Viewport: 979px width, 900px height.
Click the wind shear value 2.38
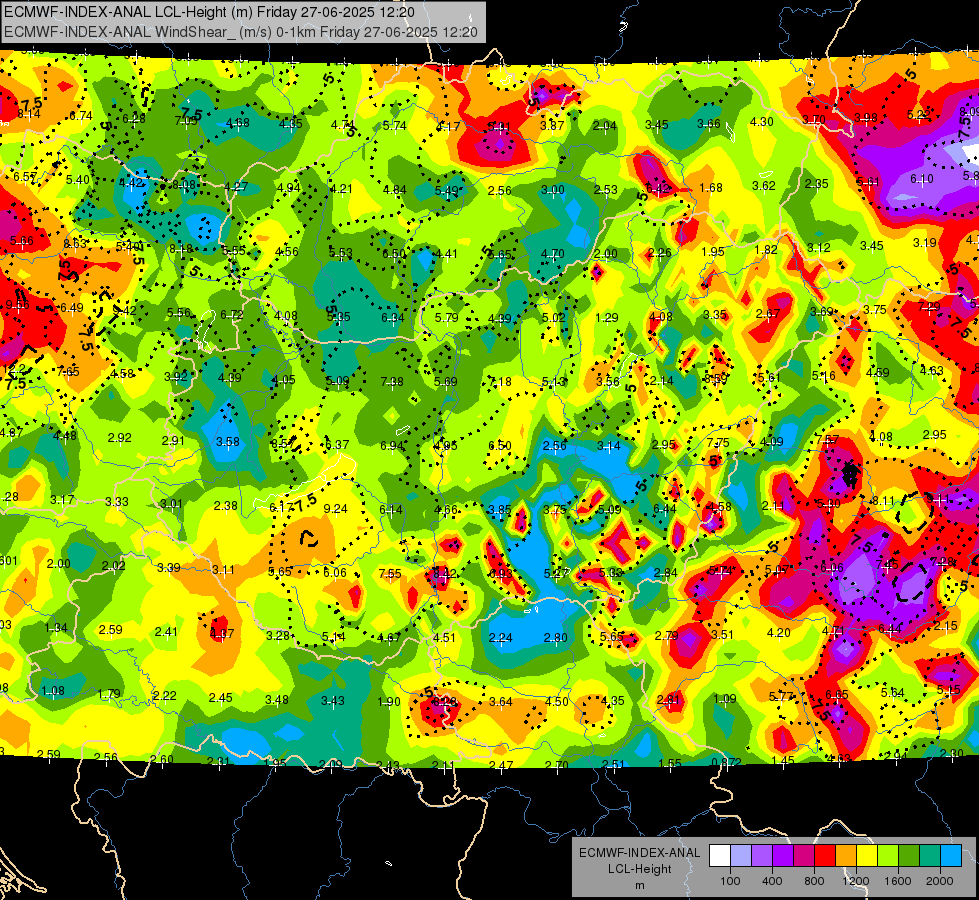(225, 505)
